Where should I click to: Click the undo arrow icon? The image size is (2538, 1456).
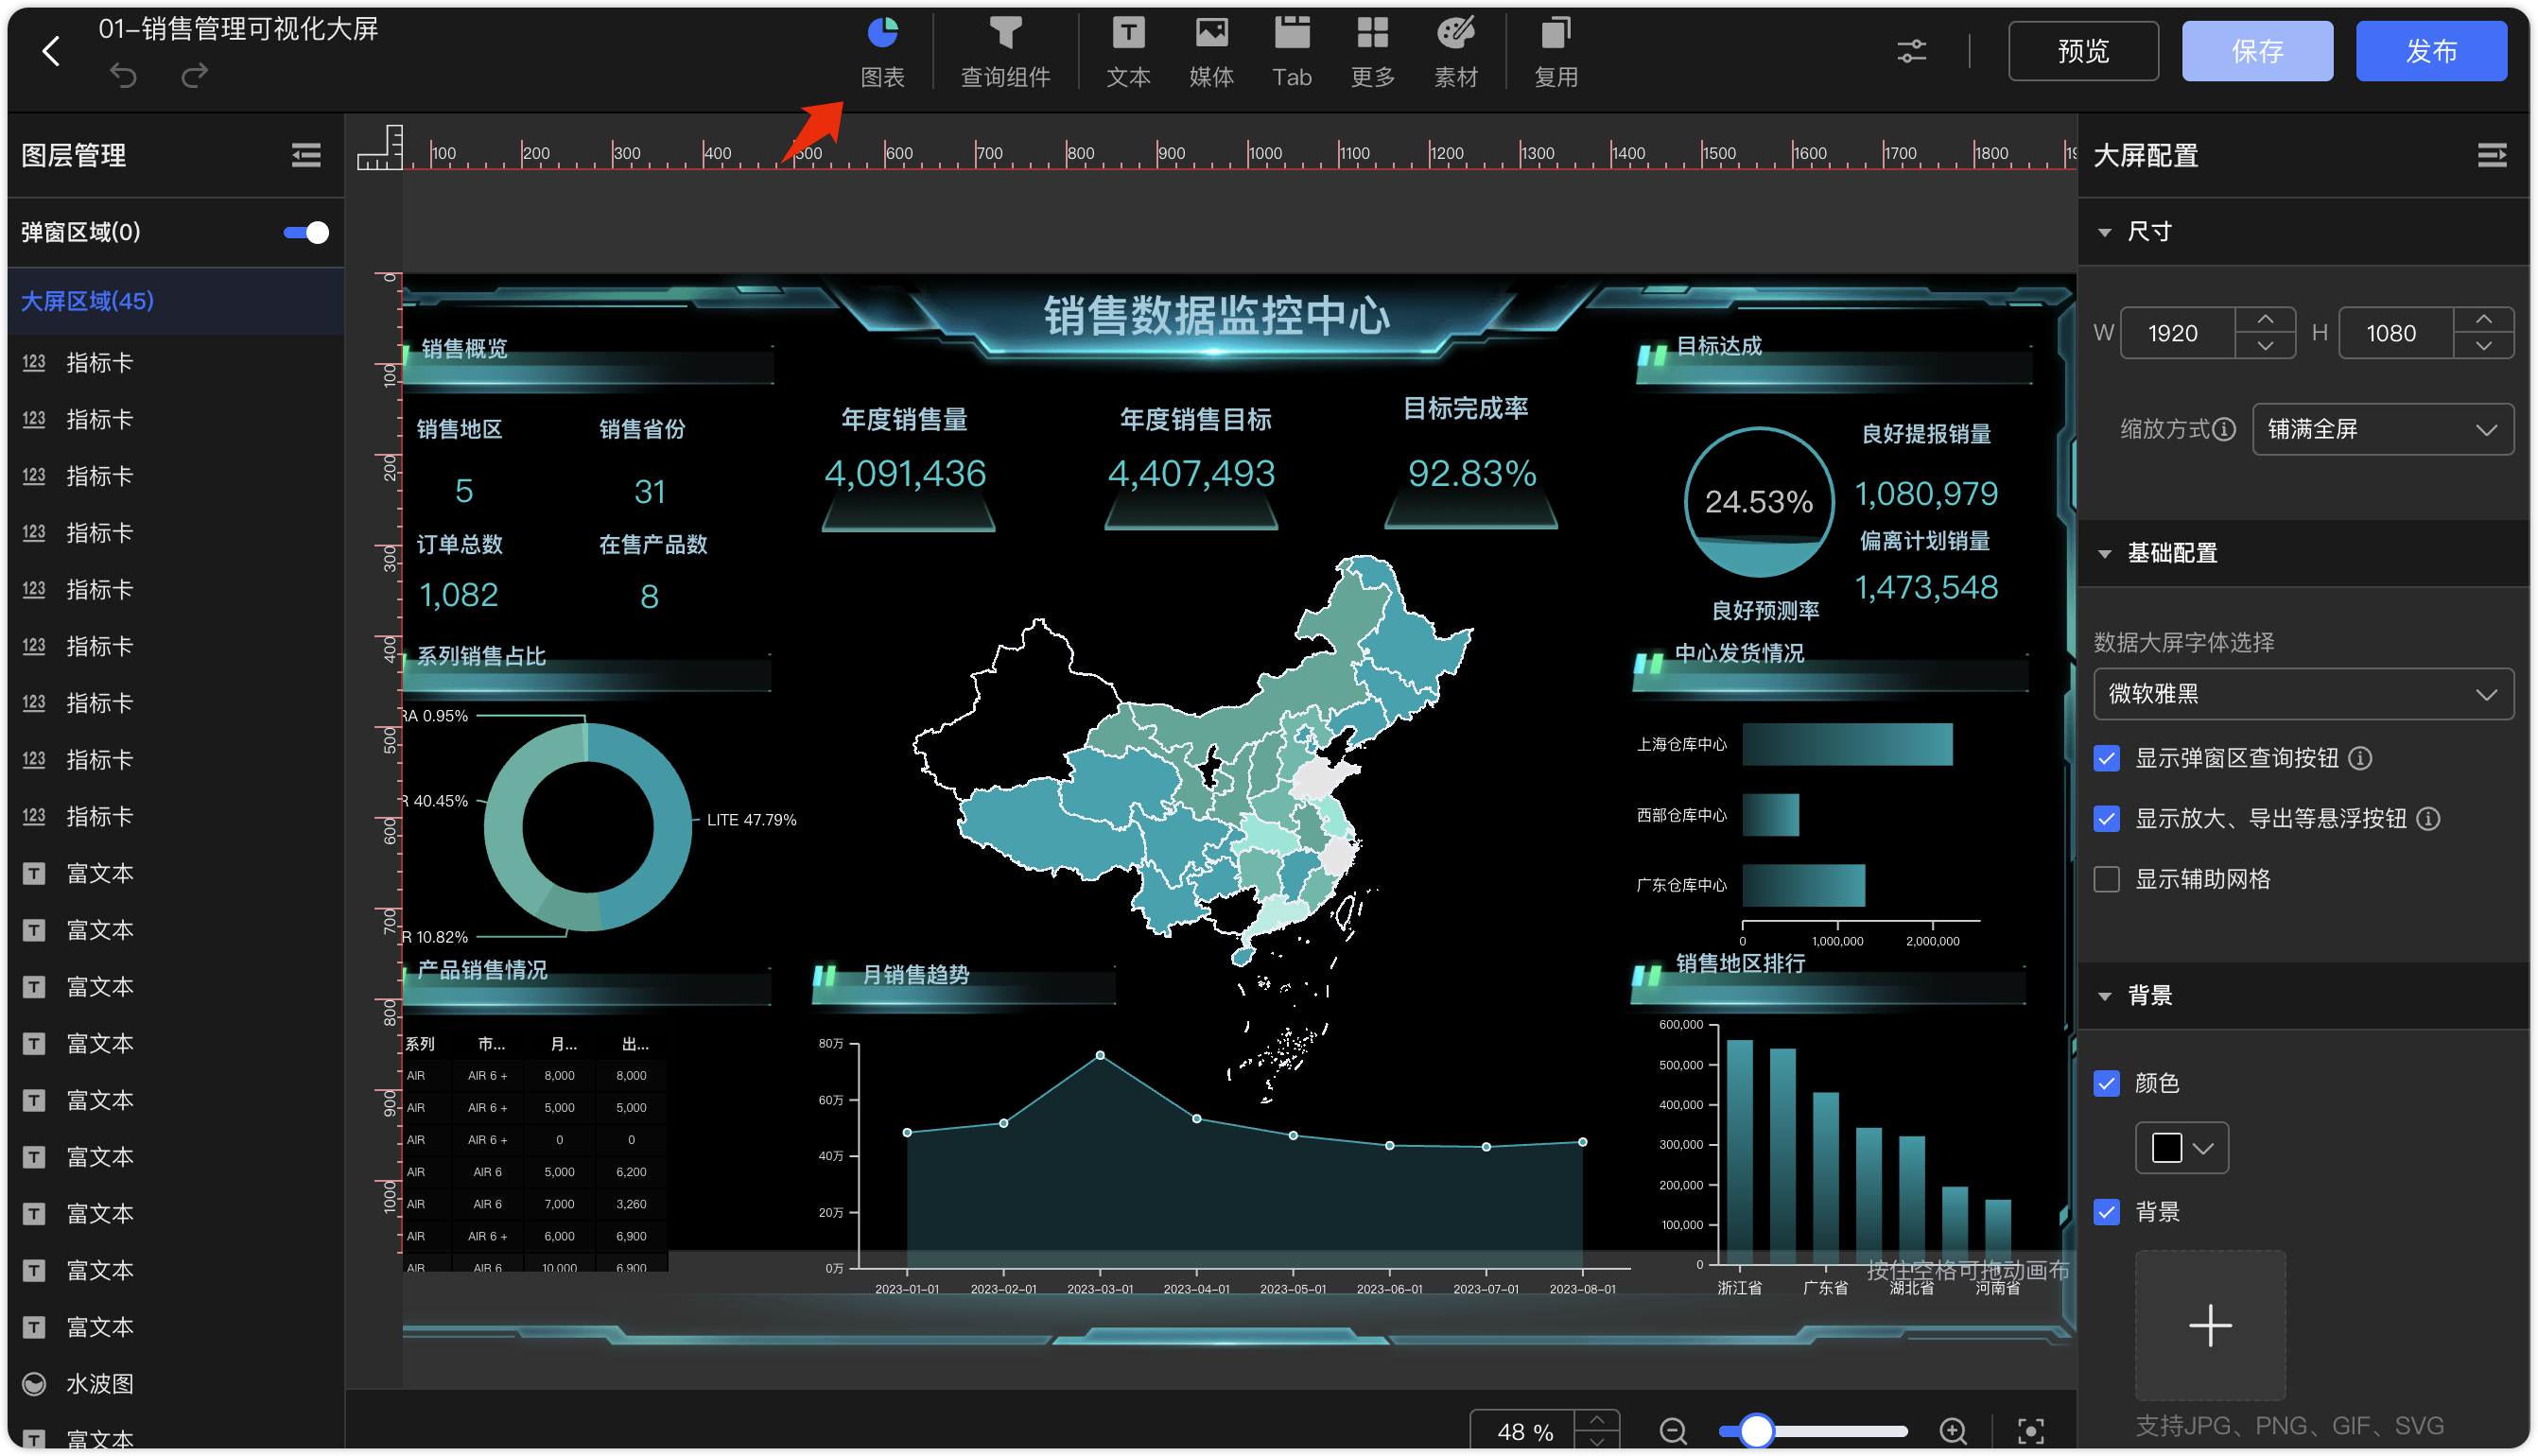(x=123, y=76)
